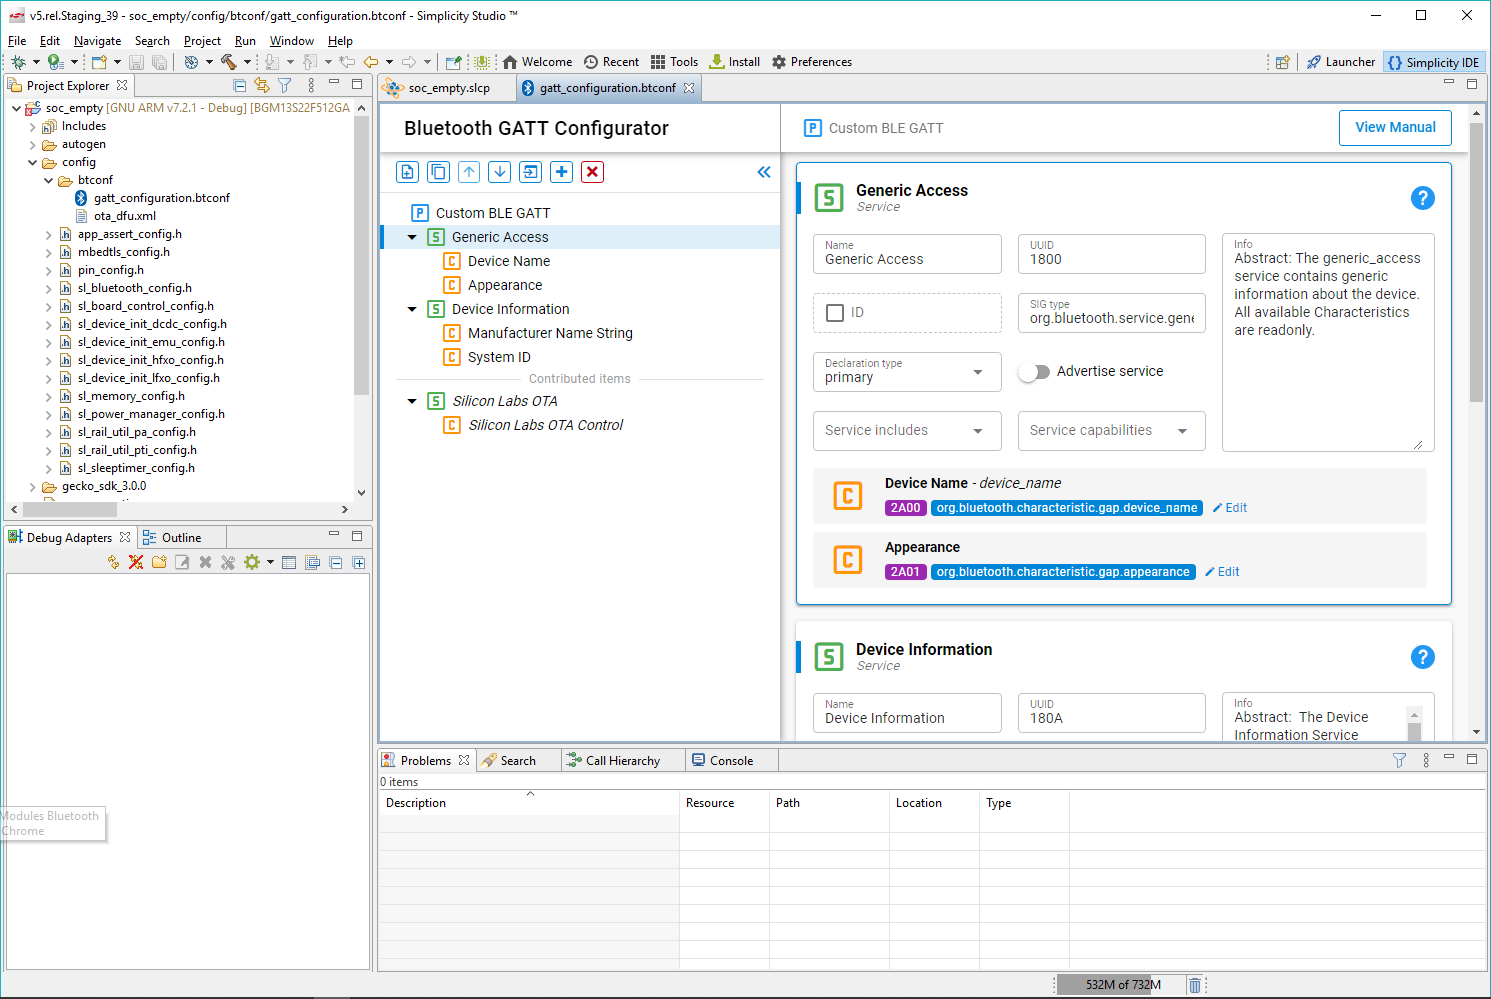The width and height of the screenshot is (1491, 999).
Task: Click the duplicate icon in GATT Configurator
Action: coord(438,172)
